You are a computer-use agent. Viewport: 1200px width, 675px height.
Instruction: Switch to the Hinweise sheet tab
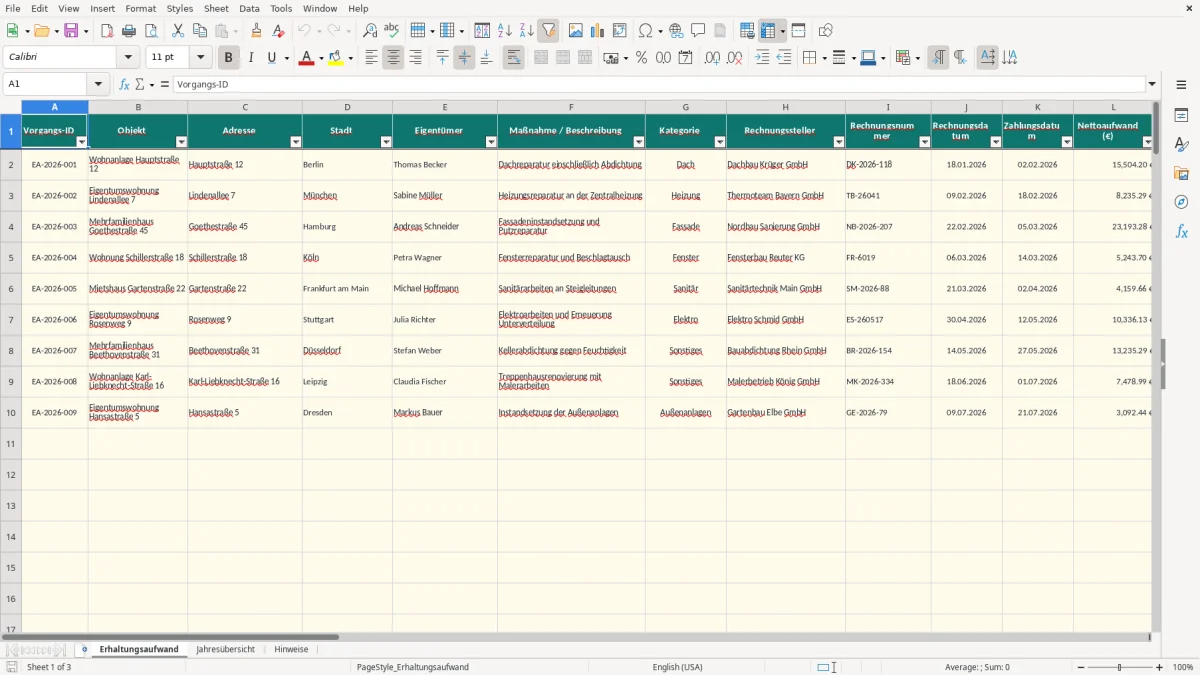coord(291,649)
